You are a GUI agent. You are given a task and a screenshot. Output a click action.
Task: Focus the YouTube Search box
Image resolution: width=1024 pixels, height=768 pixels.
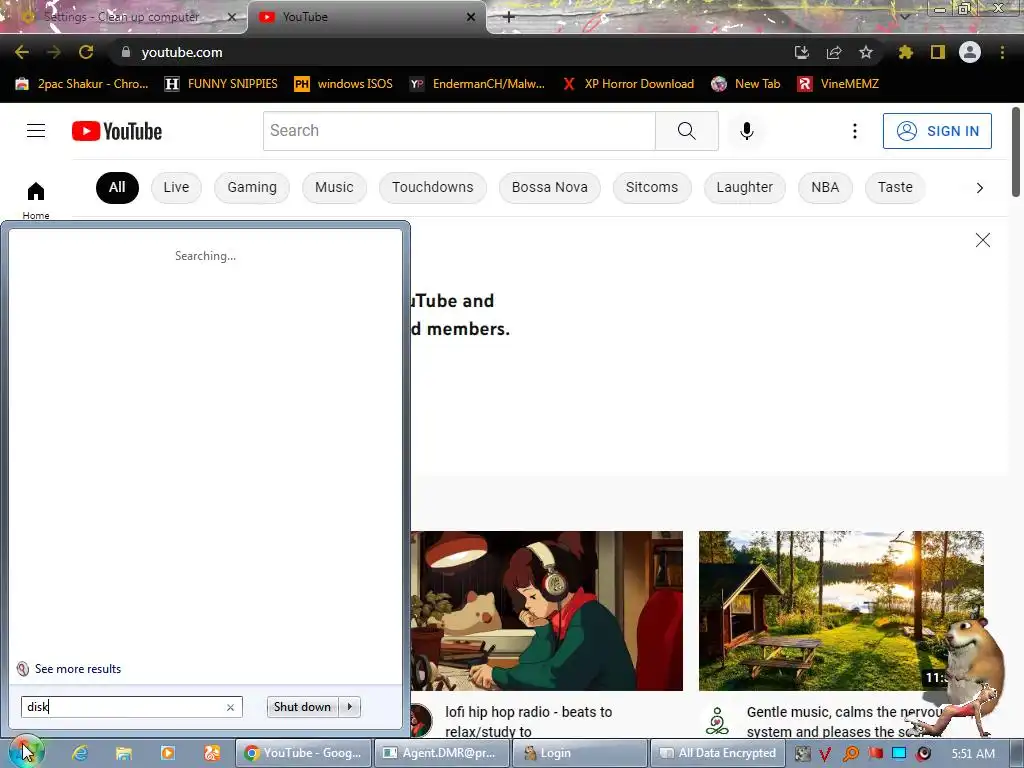point(459,131)
